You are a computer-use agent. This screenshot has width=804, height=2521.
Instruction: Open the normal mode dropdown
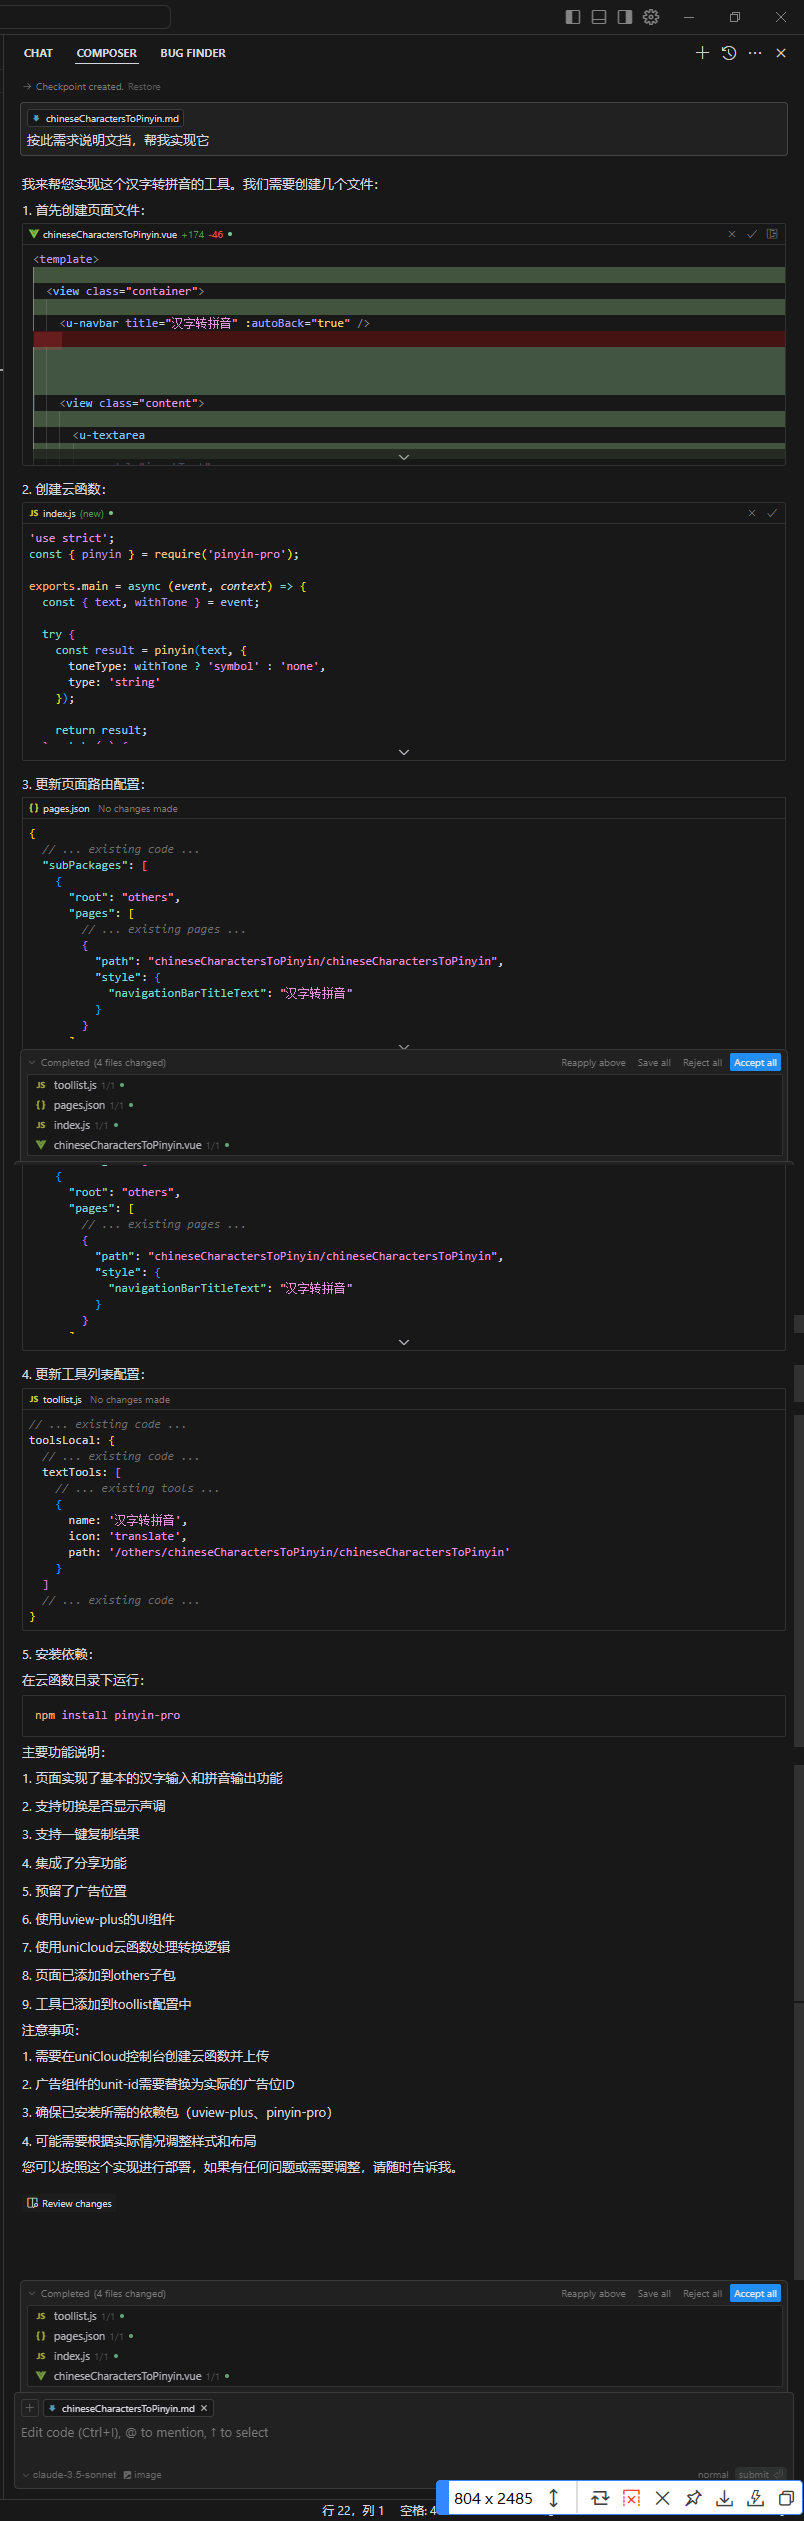tap(713, 2475)
